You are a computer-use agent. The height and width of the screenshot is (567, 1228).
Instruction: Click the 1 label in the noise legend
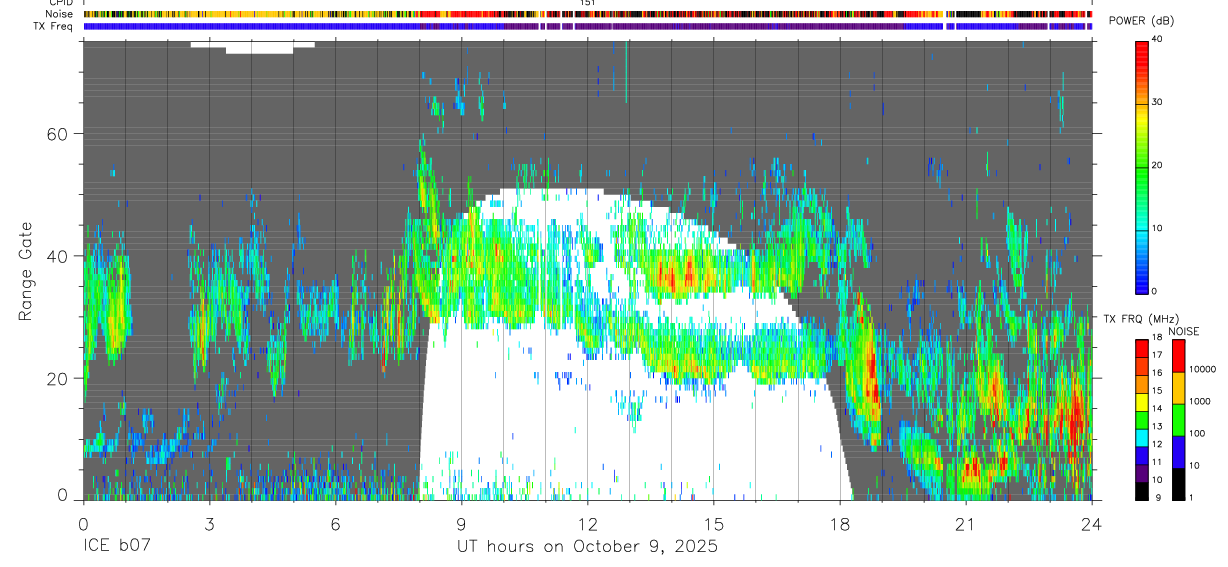click(x=1189, y=497)
